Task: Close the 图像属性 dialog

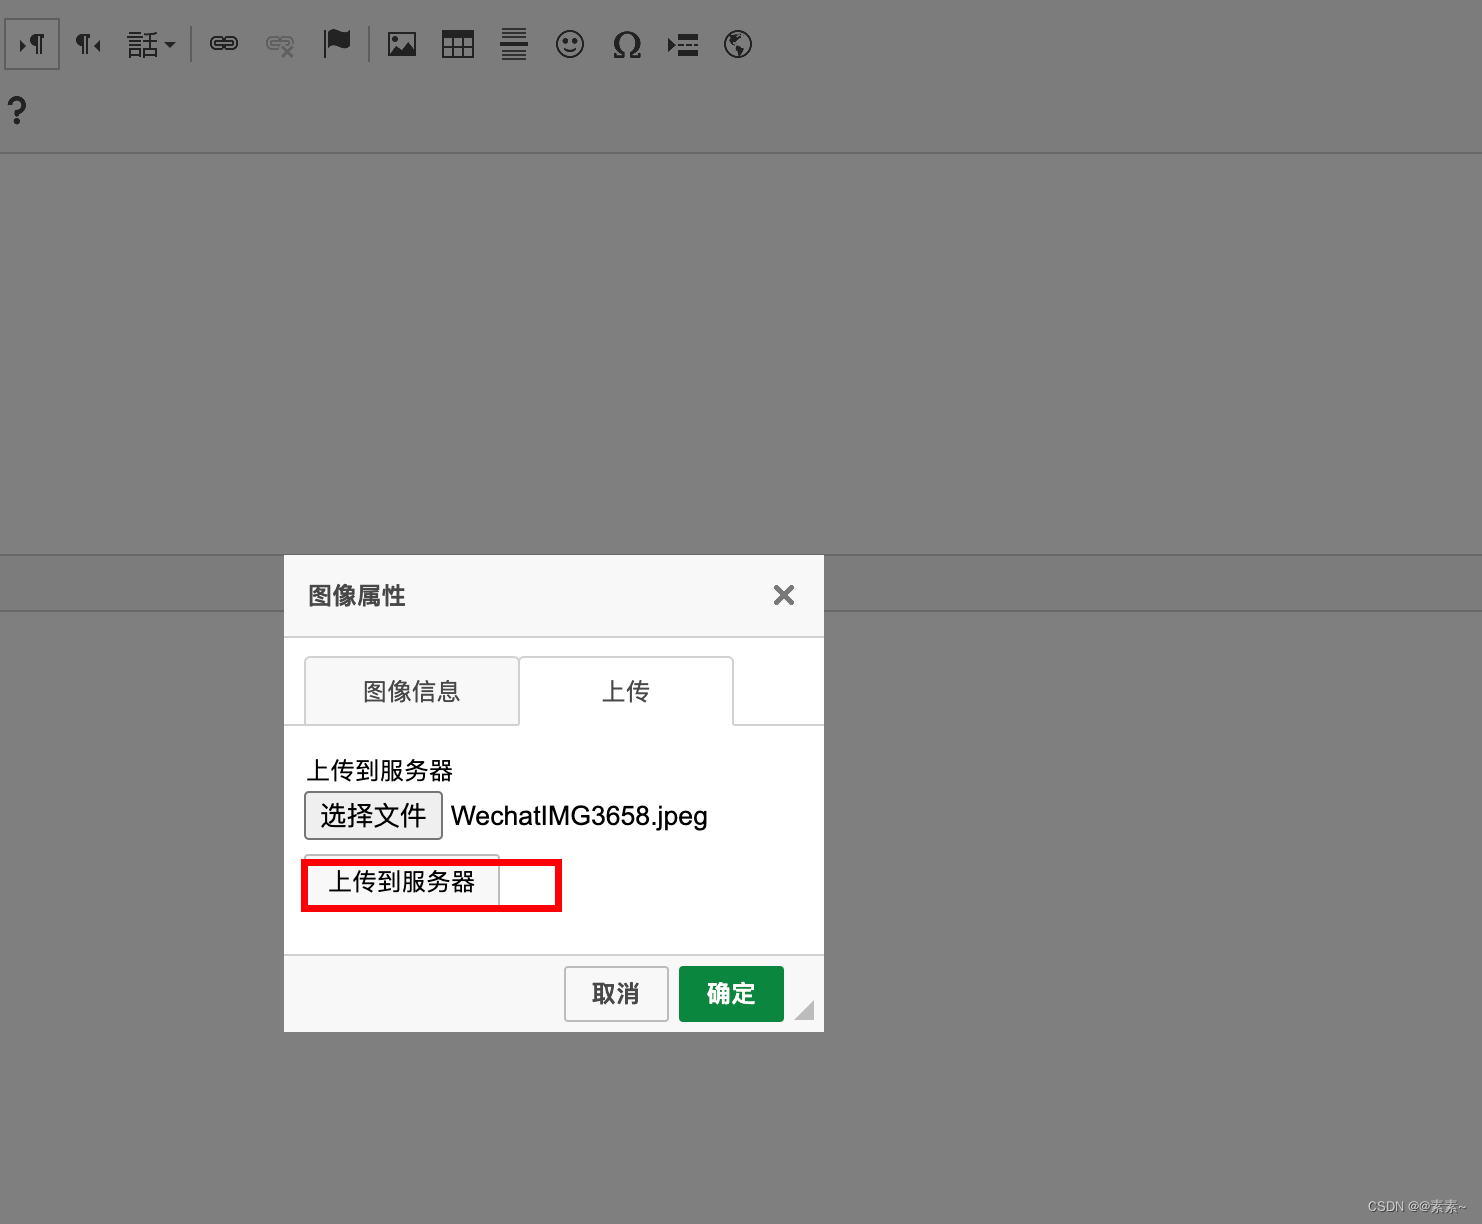Action: point(784,595)
